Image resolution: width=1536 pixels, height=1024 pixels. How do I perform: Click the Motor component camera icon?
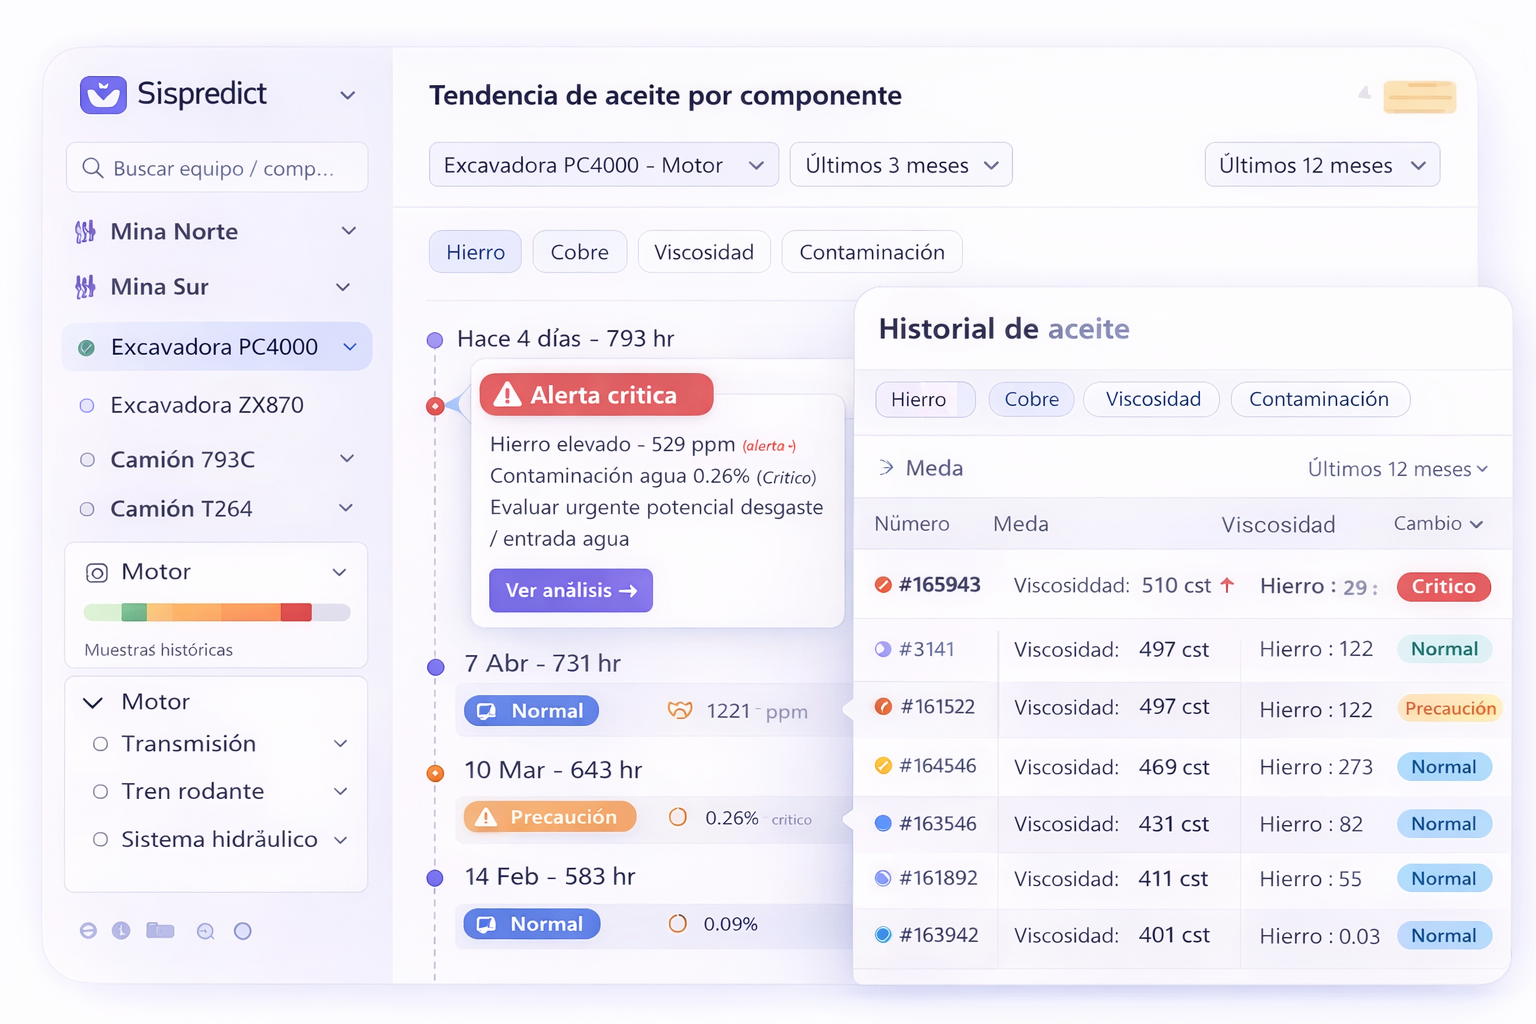(x=97, y=573)
